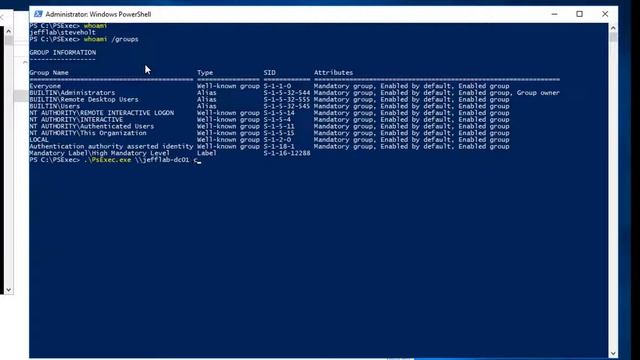Click the 'Everyone' group name
The image size is (640, 360).
(x=45, y=86)
